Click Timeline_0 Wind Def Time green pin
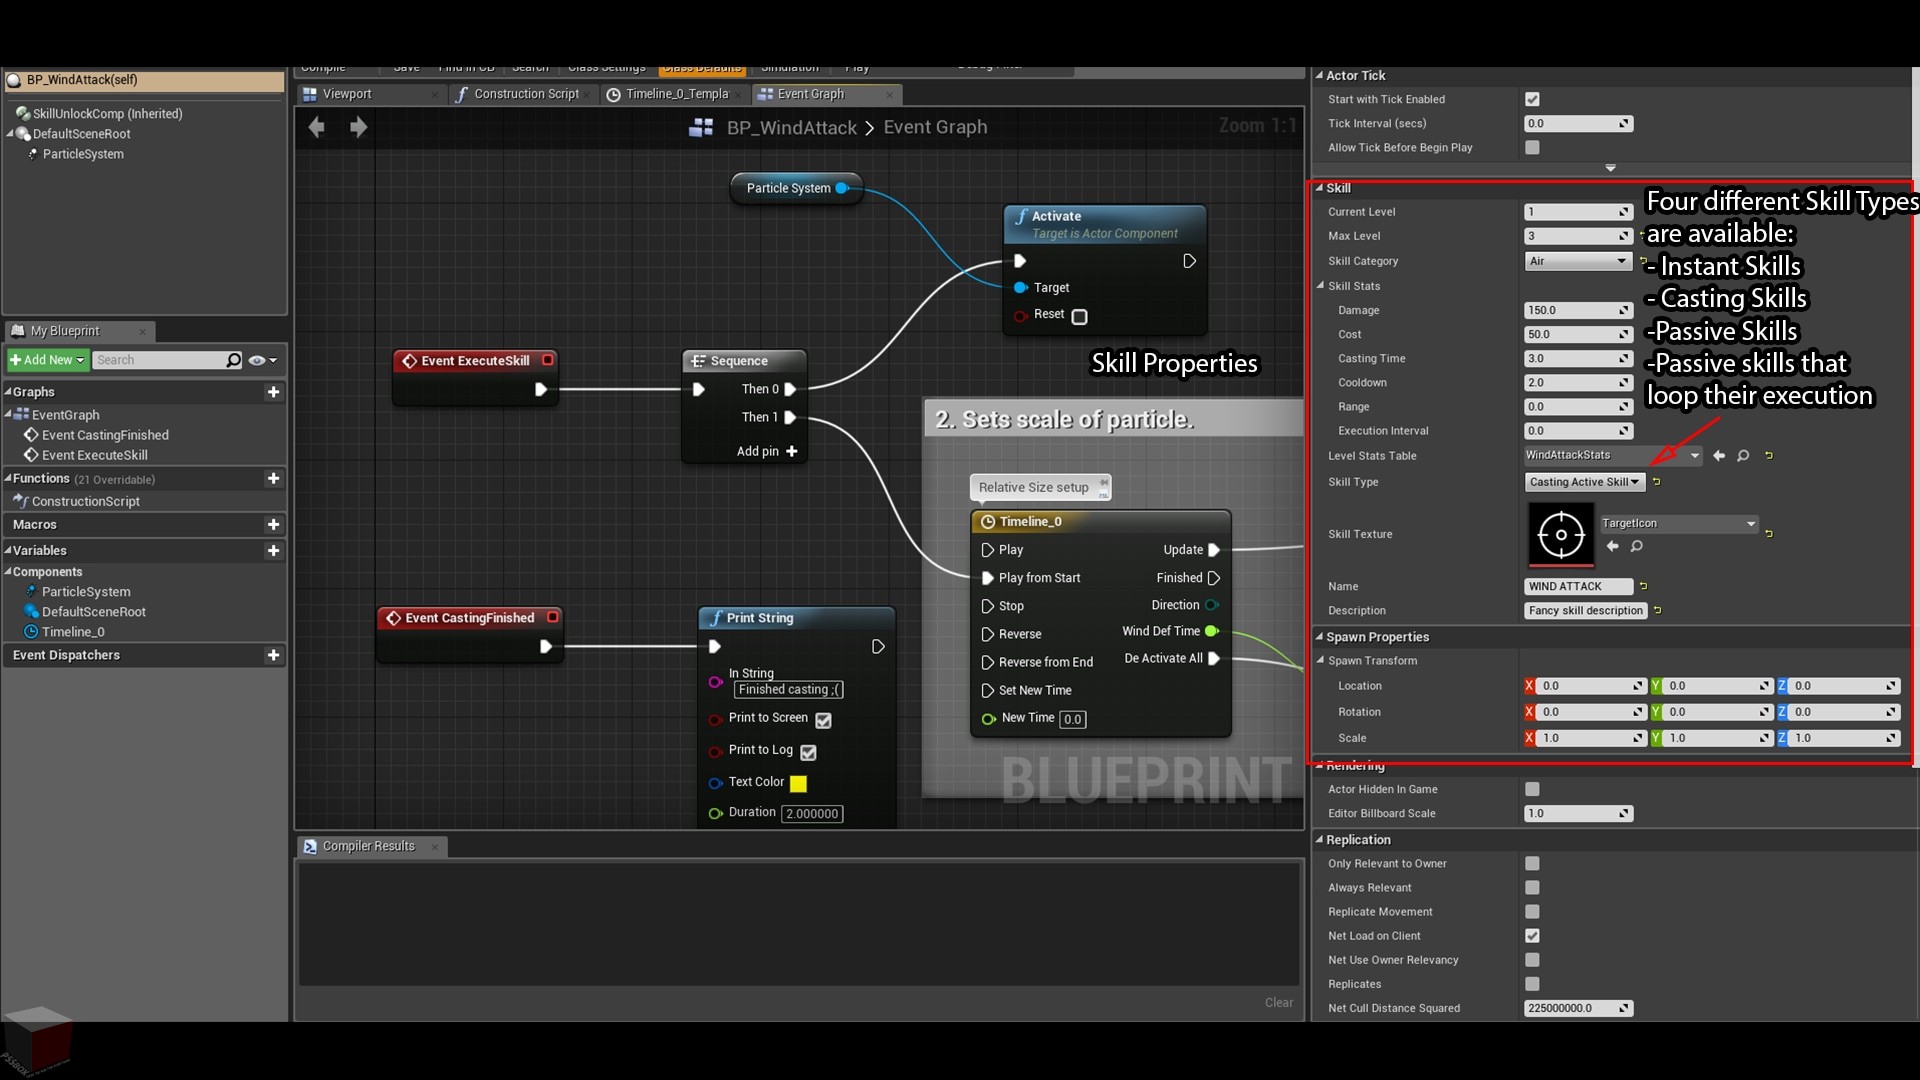The height and width of the screenshot is (1080, 1920). click(x=1212, y=631)
